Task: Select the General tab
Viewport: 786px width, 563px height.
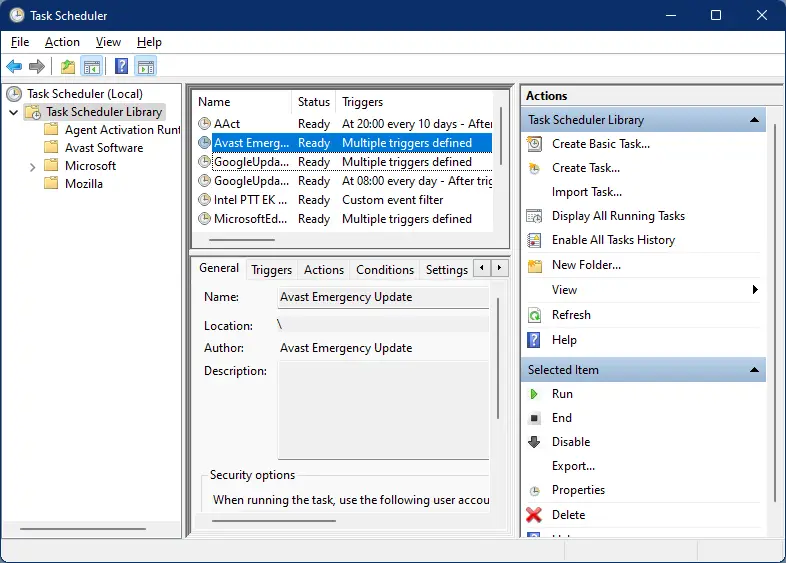Action: point(219,268)
